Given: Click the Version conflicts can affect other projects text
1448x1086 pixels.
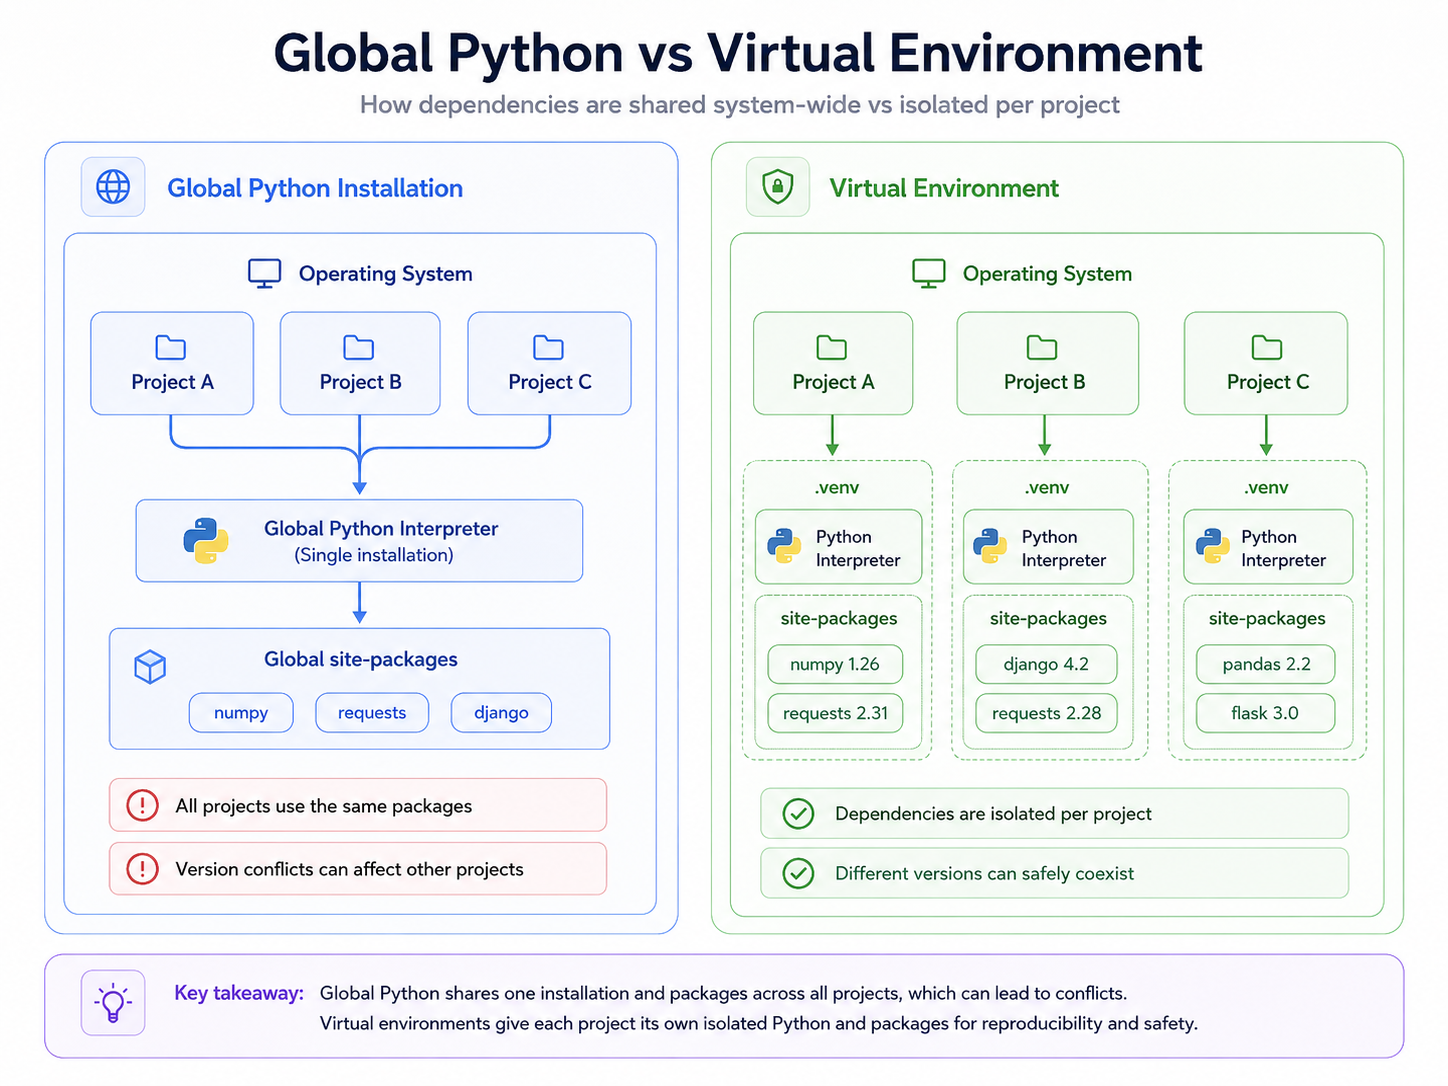Looking at the screenshot, I should pos(350,869).
